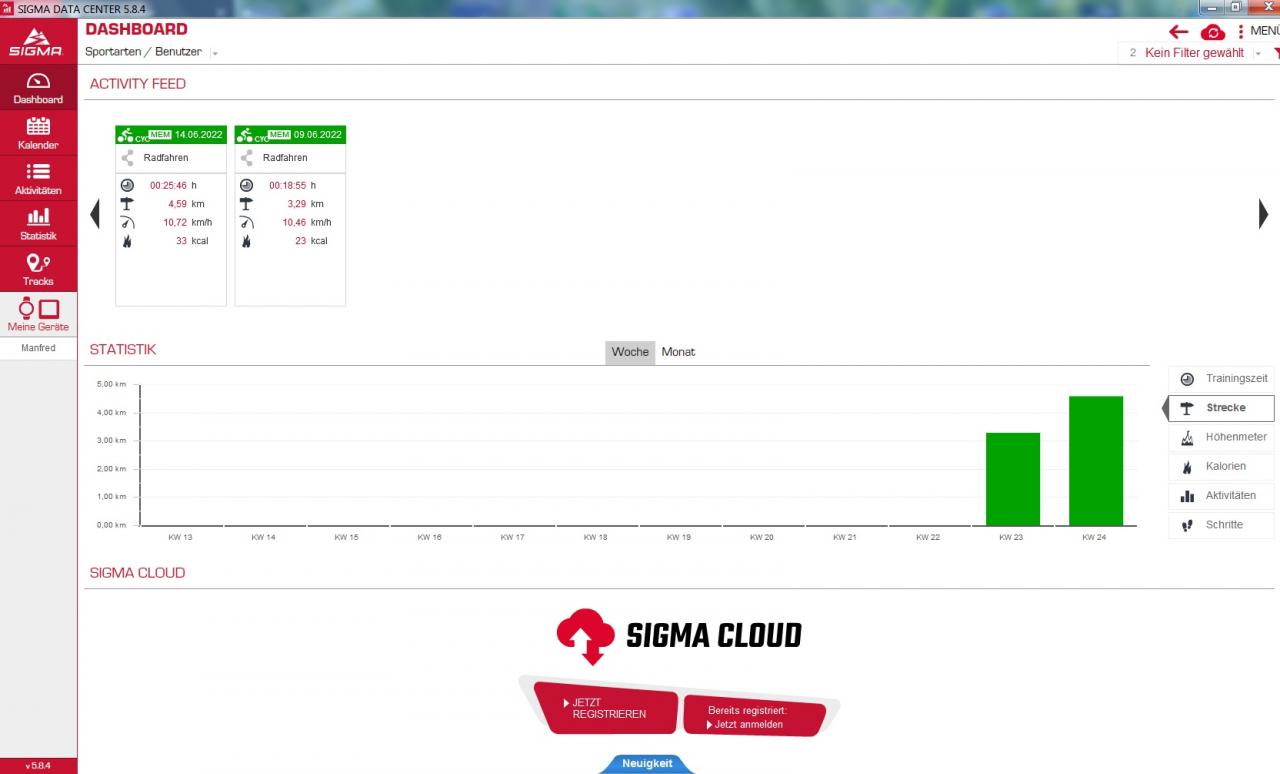Image resolution: width=1280 pixels, height=774 pixels.
Task: Click the green KW 24 bar
Action: click(x=1095, y=461)
